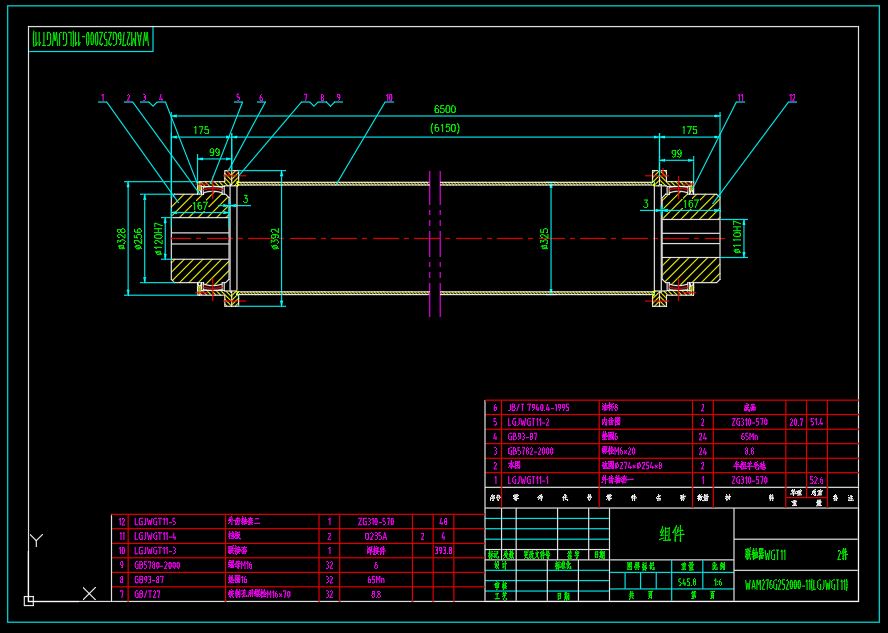Select the ø392 diameter dimension
888x633 pixels.
point(275,239)
